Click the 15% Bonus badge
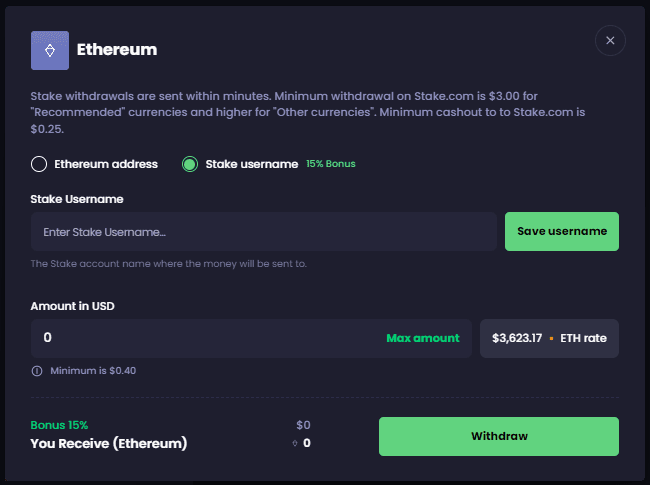The width and height of the screenshot is (650, 485). 331,164
